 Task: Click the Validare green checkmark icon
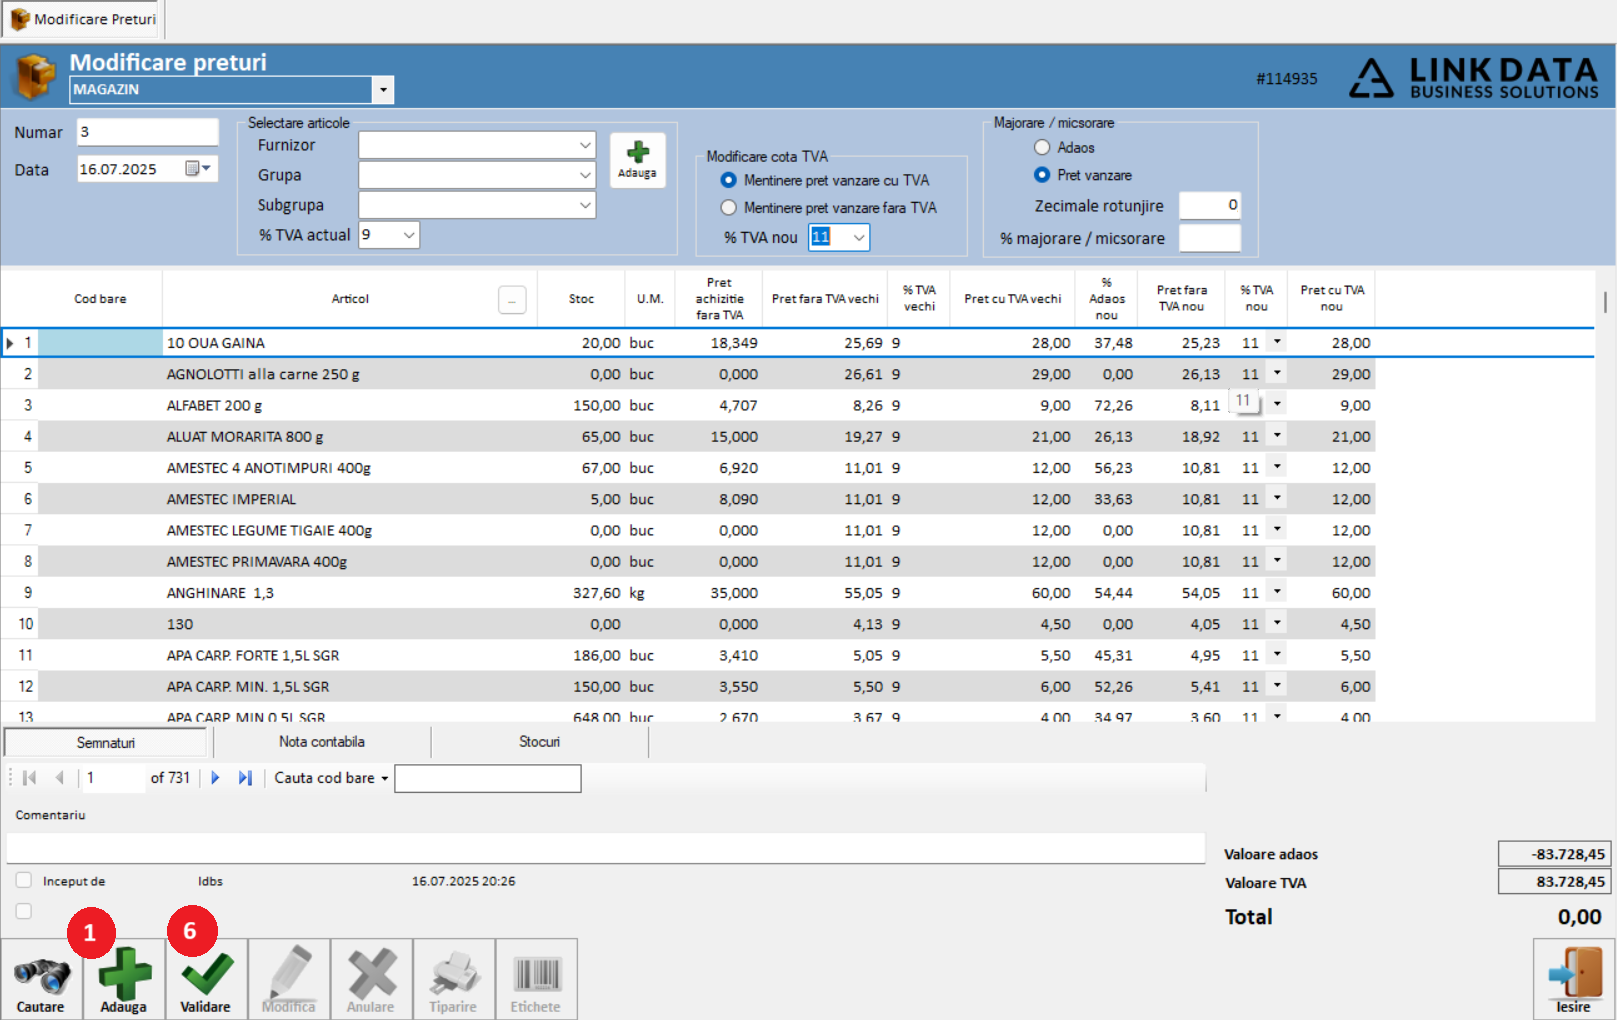pyautogui.click(x=206, y=974)
